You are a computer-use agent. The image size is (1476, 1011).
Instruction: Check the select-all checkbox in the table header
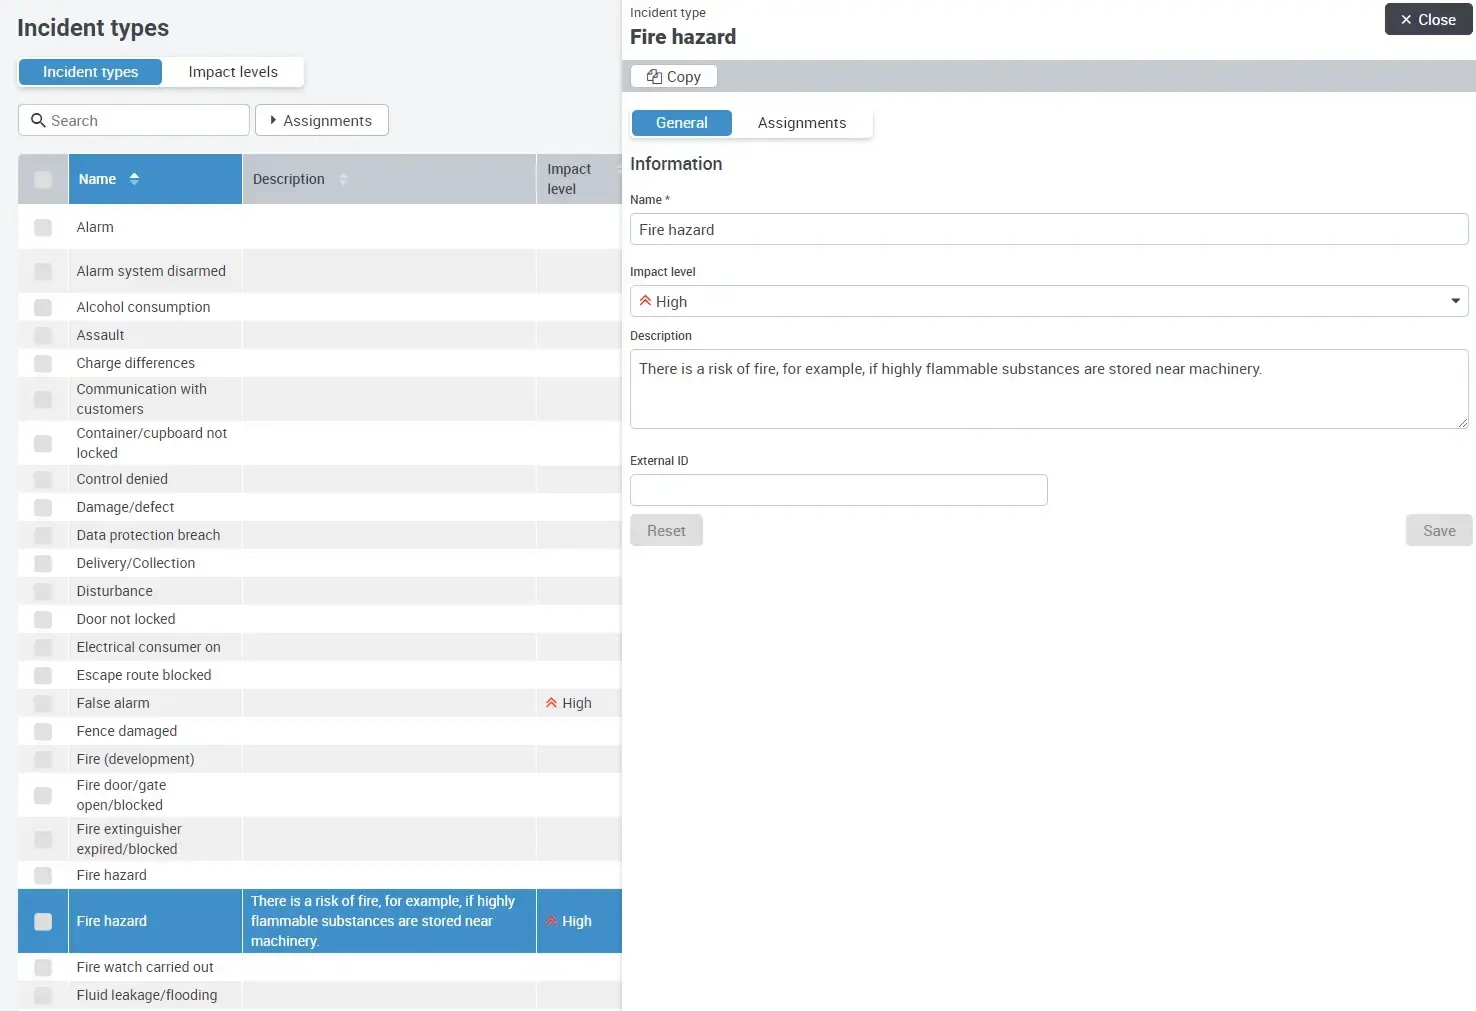point(42,179)
